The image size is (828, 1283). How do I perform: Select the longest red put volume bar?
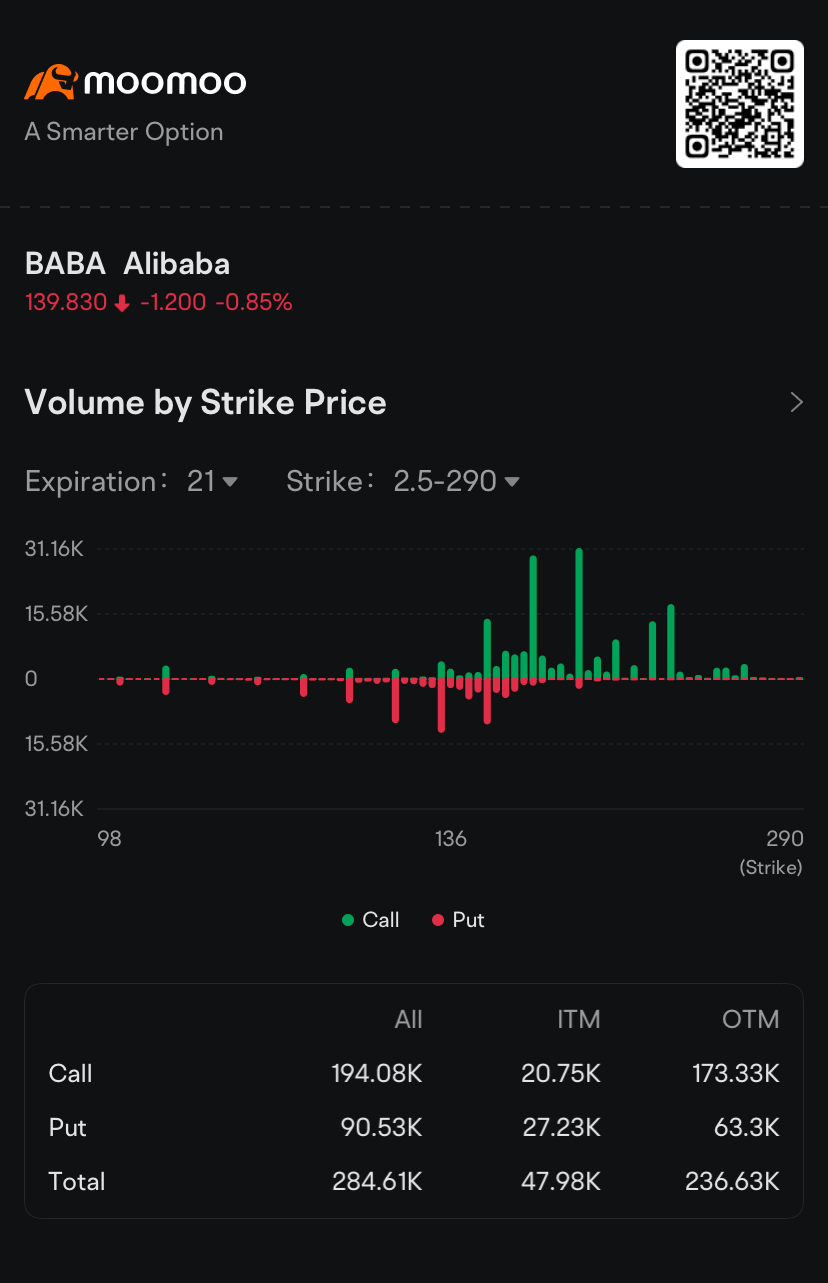441,705
